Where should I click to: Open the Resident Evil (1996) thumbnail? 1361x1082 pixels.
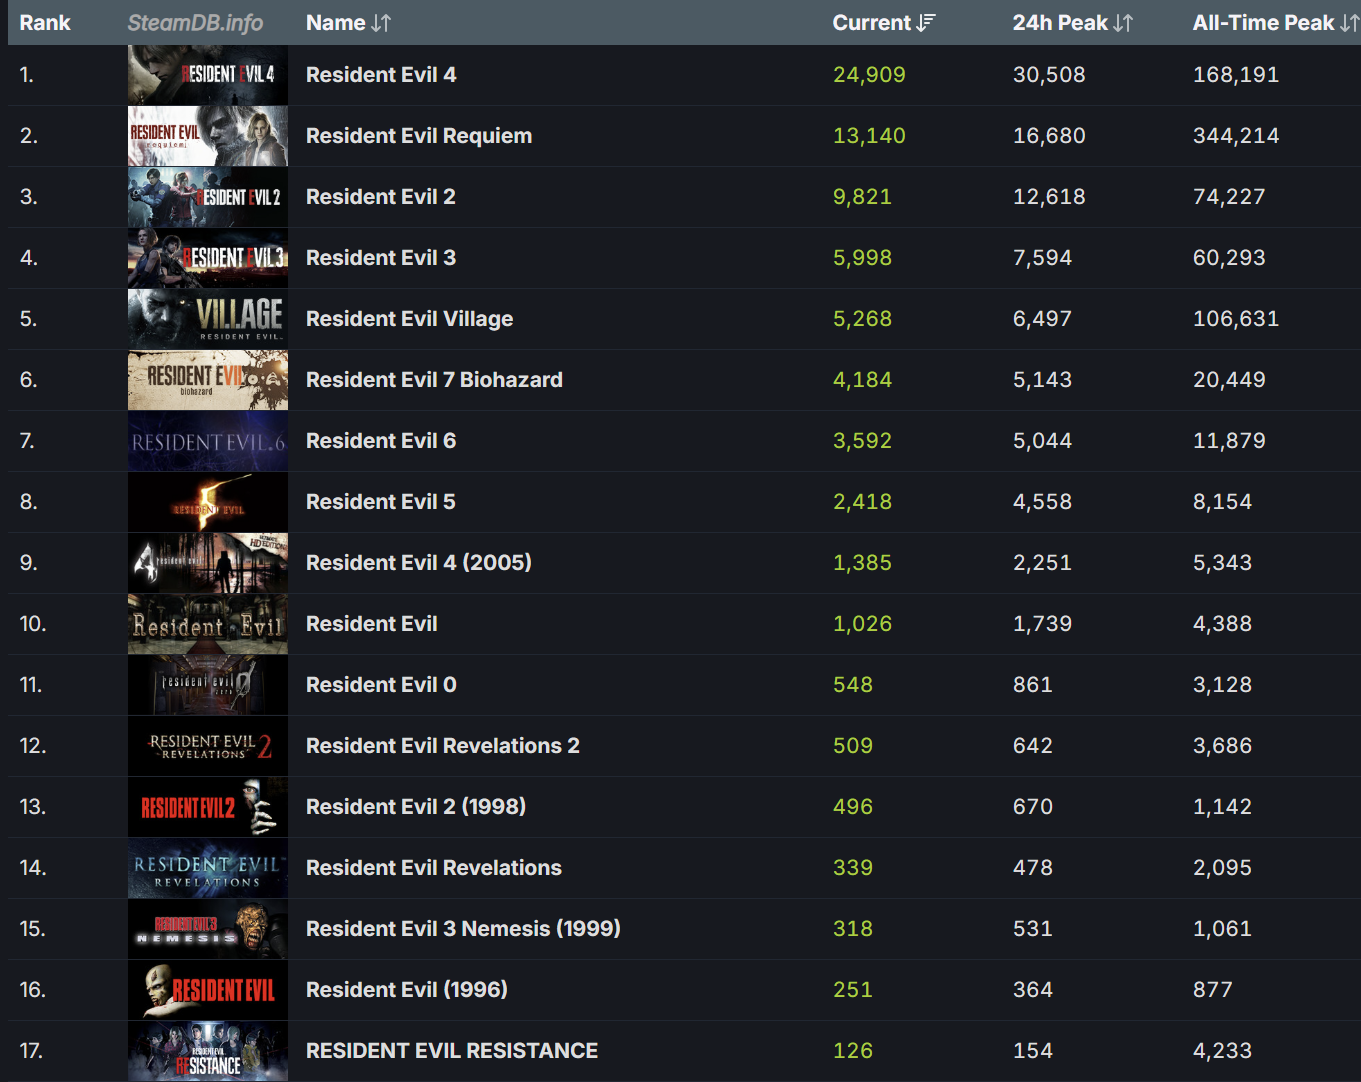[x=208, y=990]
